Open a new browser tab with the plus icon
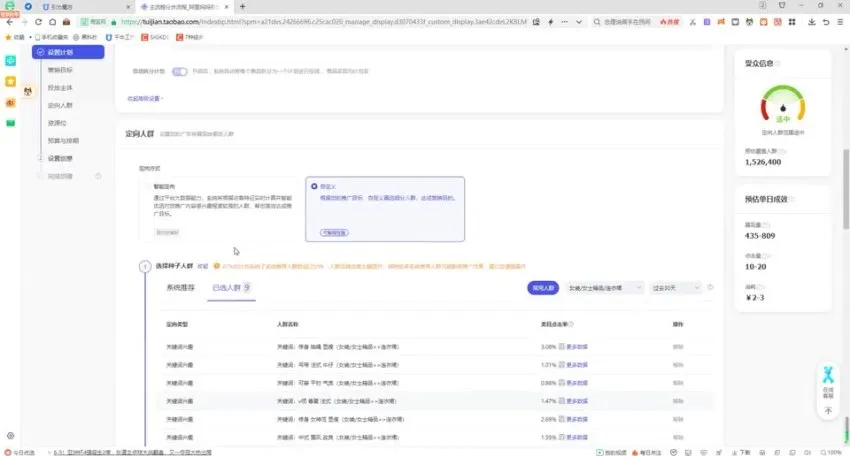 [242, 7]
